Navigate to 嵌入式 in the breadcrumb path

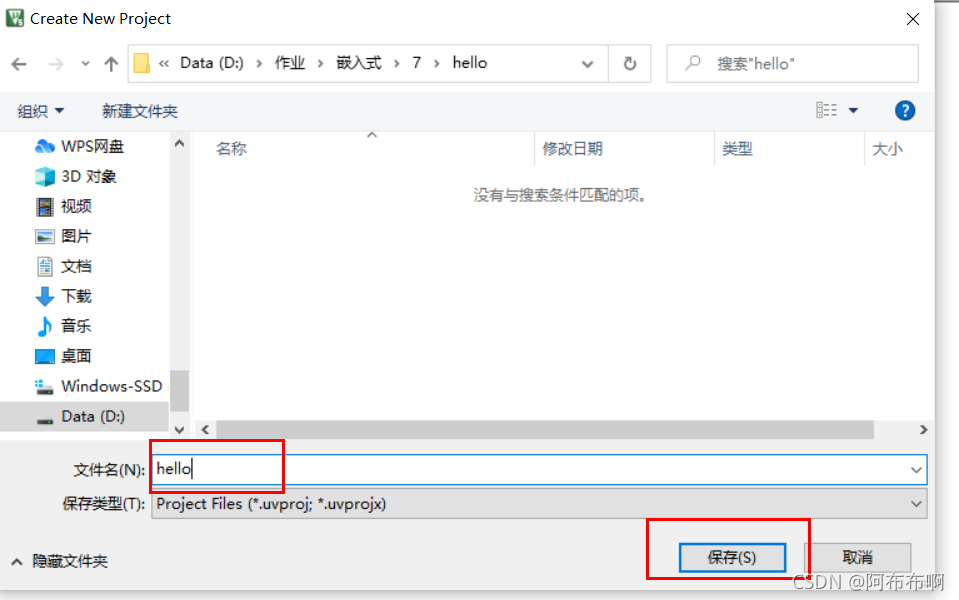pos(359,62)
